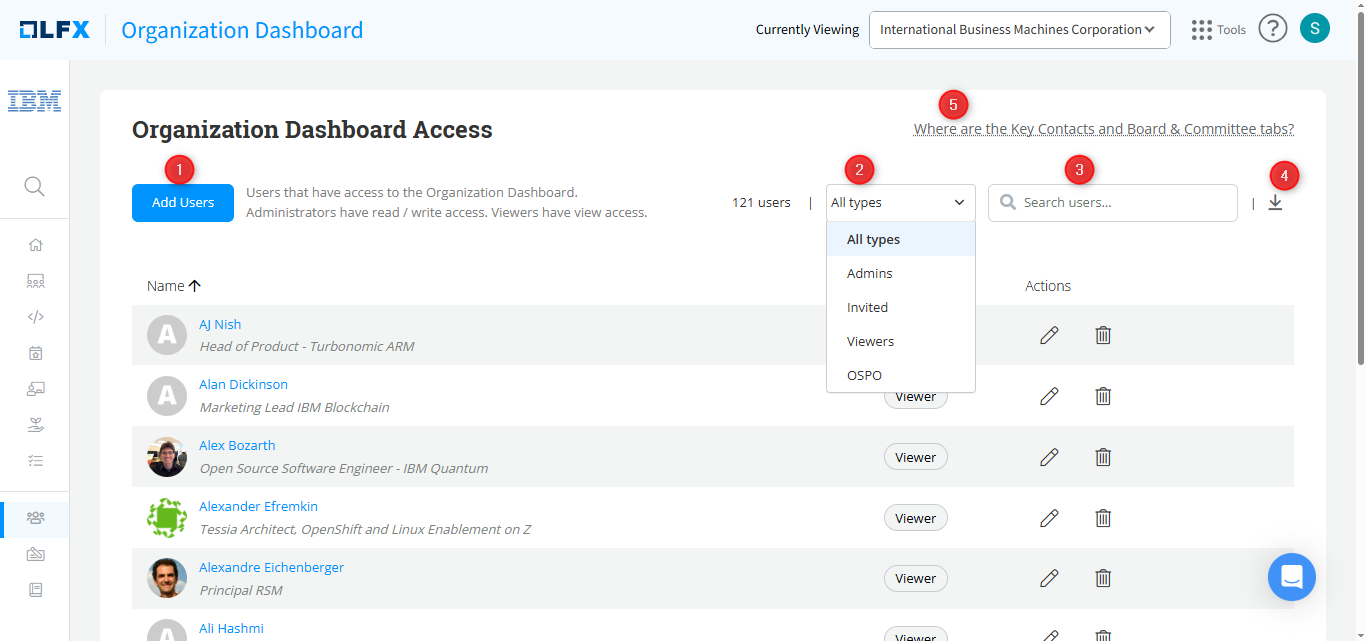The height and width of the screenshot is (641, 1366).
Task: Click the download users list icon
Action: pyautogui.click(x=1275, y=203)
